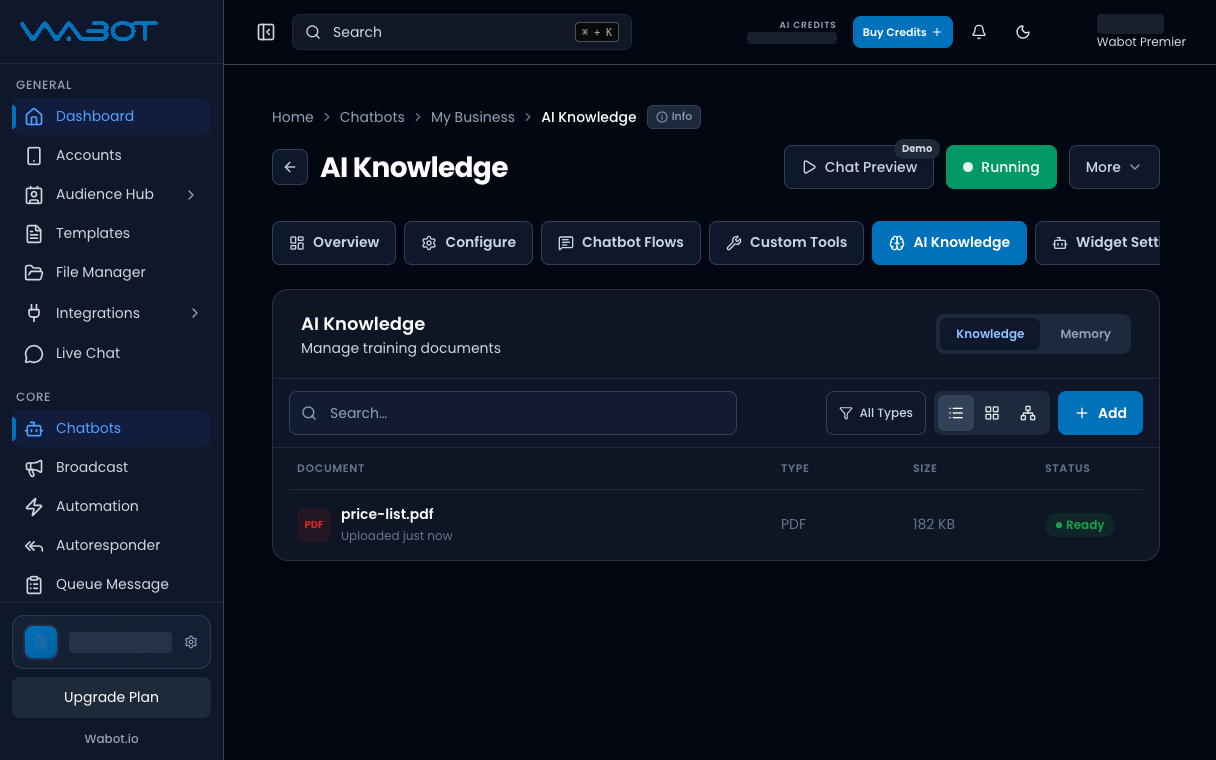Follow the Wabot.io link
Image resolution: width=1216 pixels, height=760 pixels.
coord(111,738)
